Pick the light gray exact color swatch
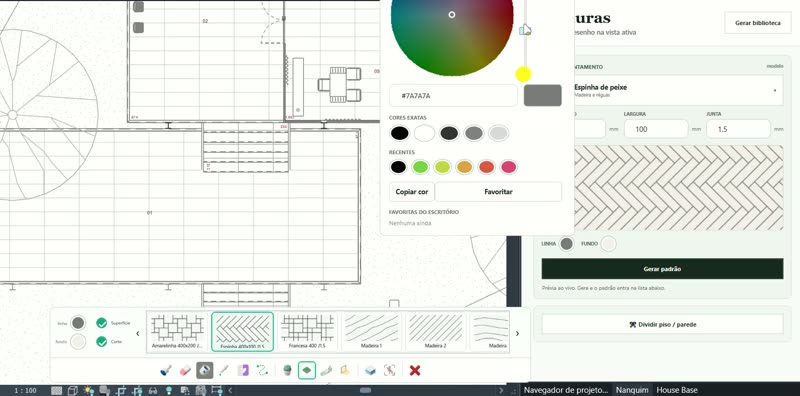 [498, 133]
